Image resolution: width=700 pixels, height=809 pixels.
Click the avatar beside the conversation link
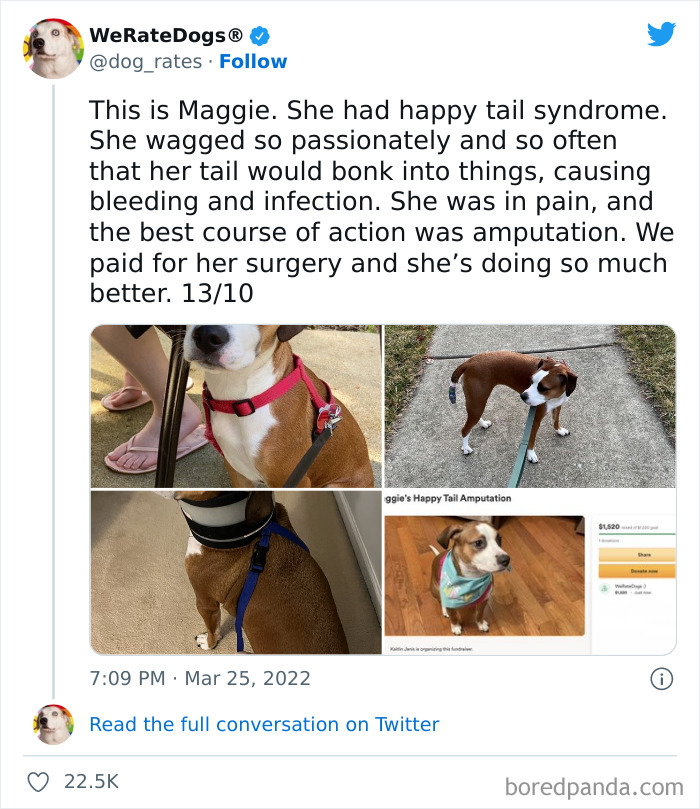[53, 724]
